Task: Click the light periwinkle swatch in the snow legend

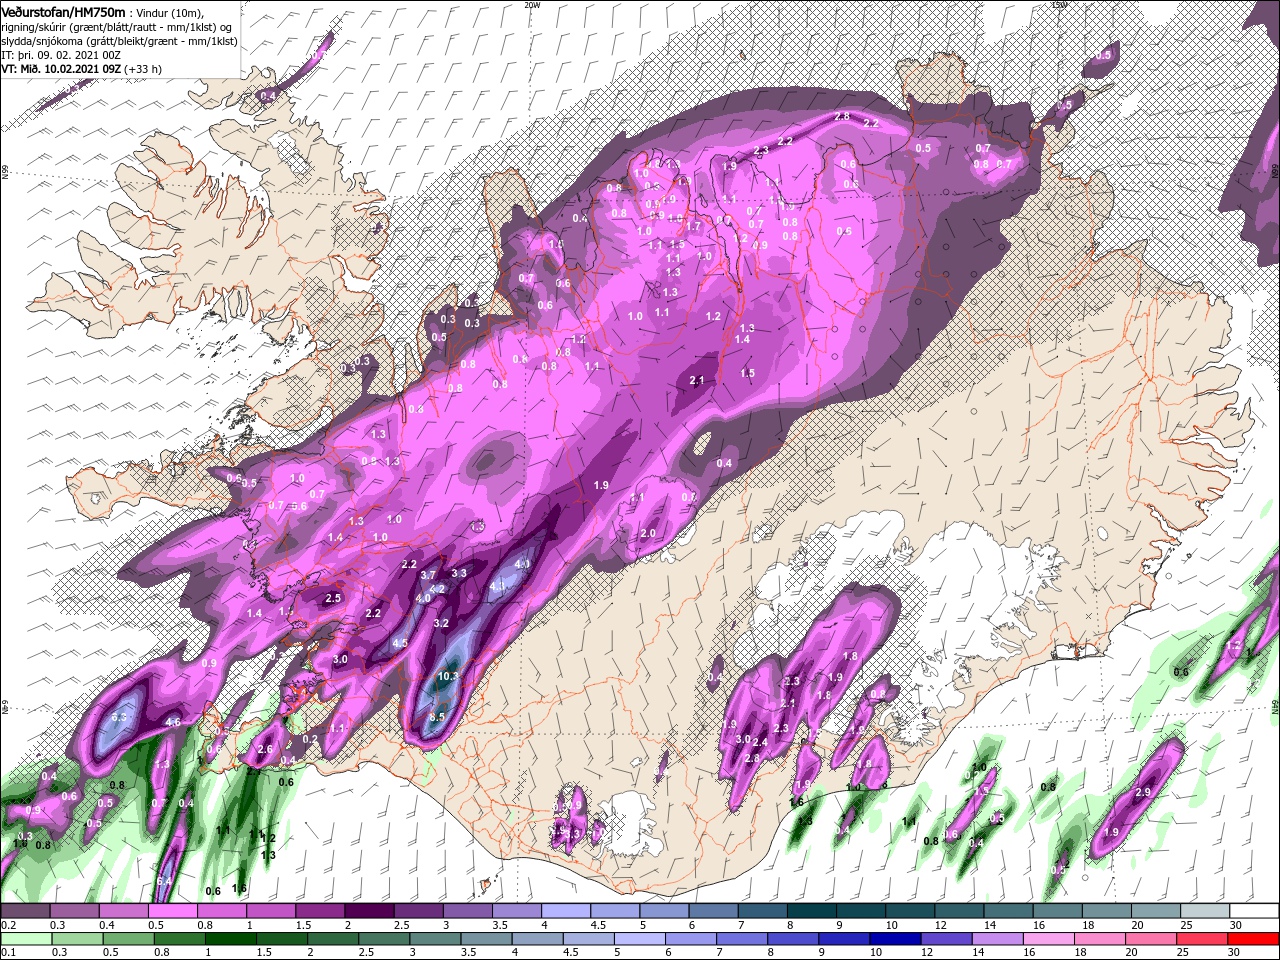Action: point(565,911)
